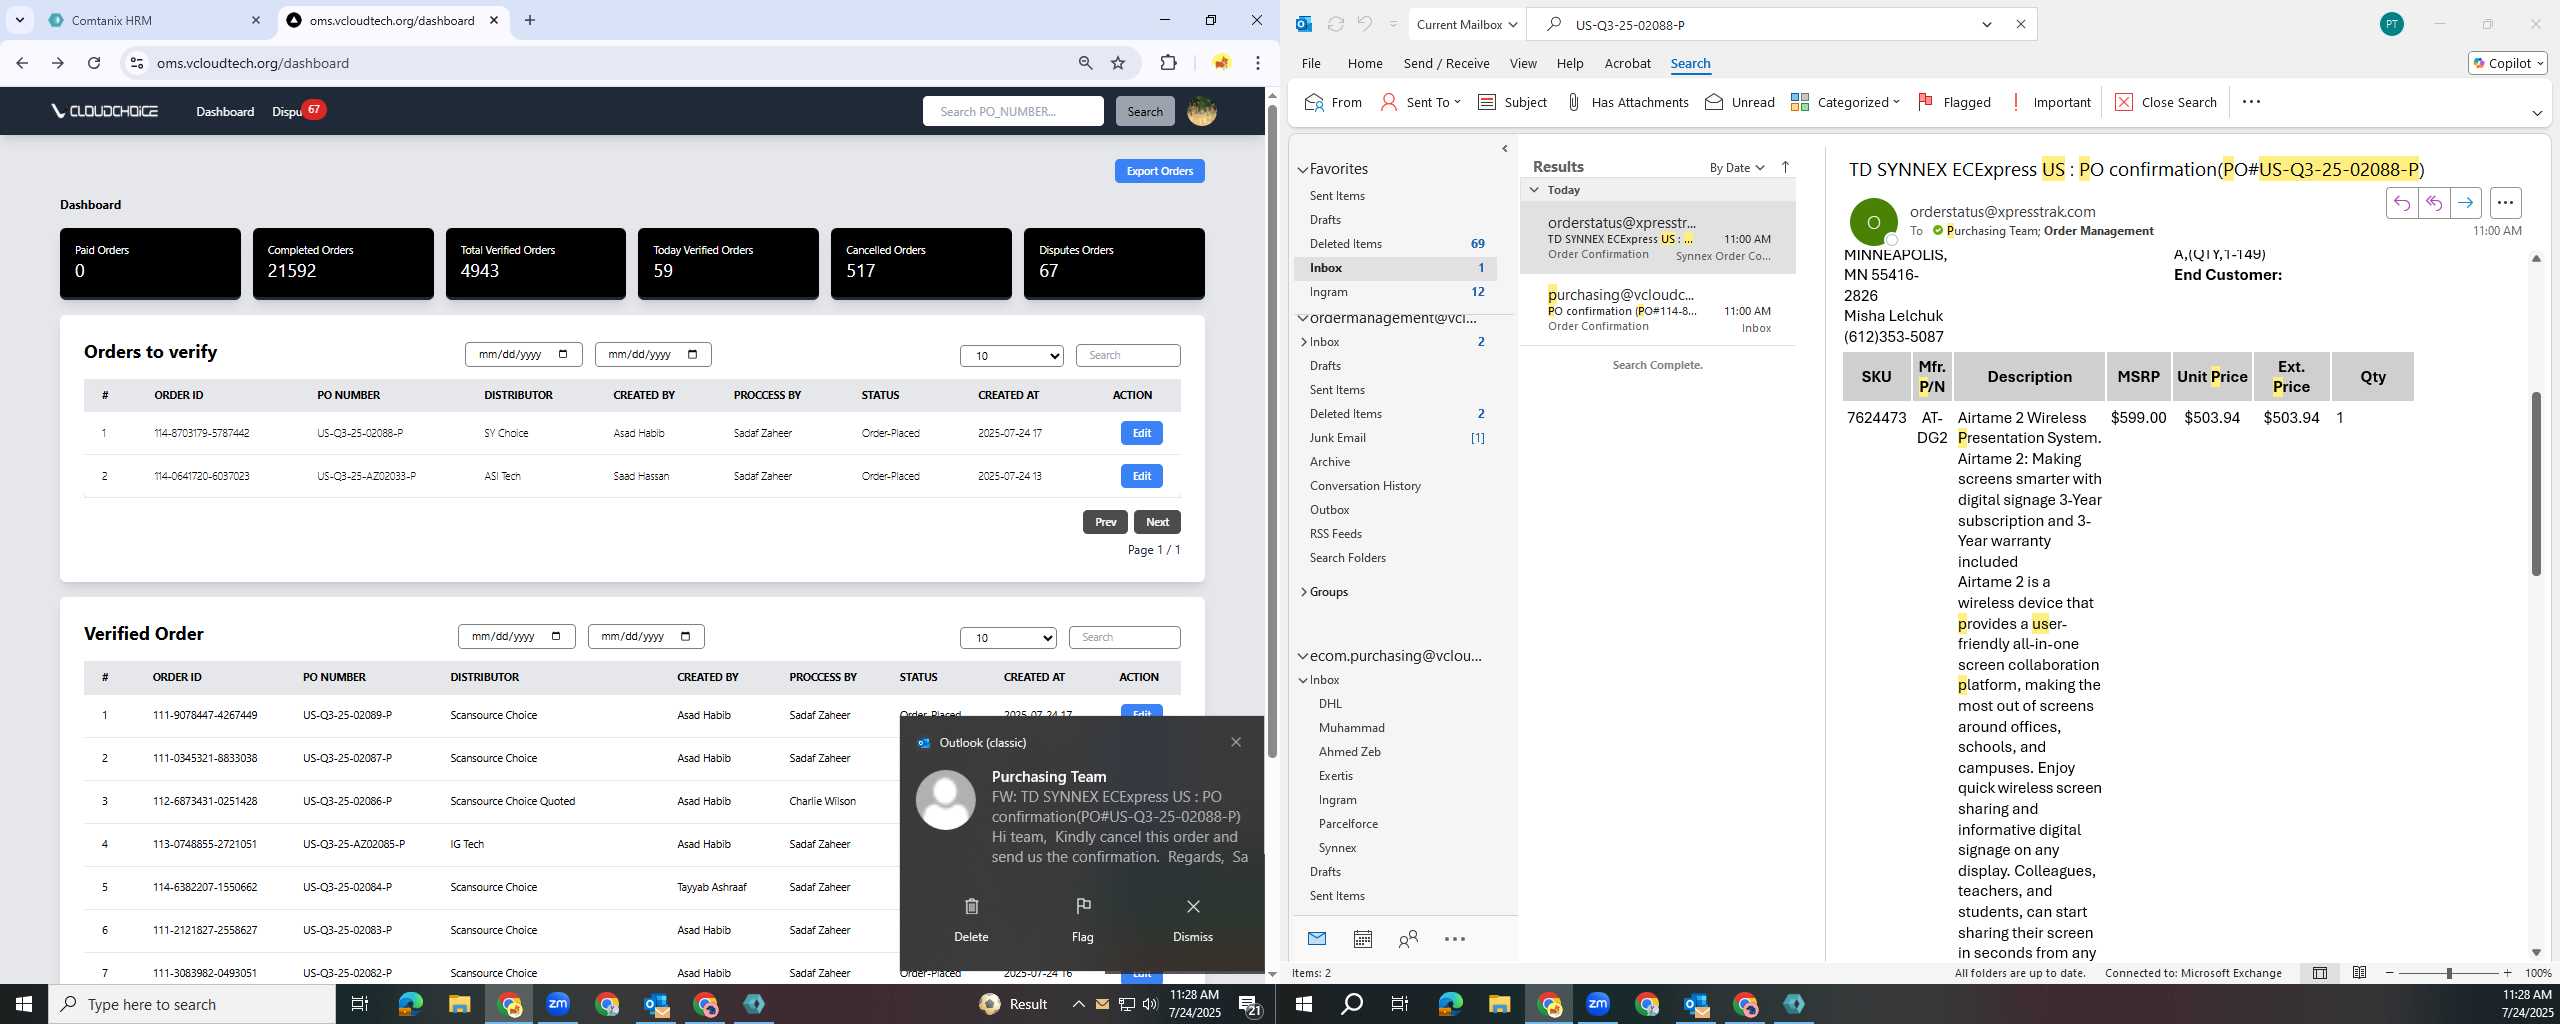Open the email's more actions ellipsis
The image size is (2560, 1024).
[2505, 203]
